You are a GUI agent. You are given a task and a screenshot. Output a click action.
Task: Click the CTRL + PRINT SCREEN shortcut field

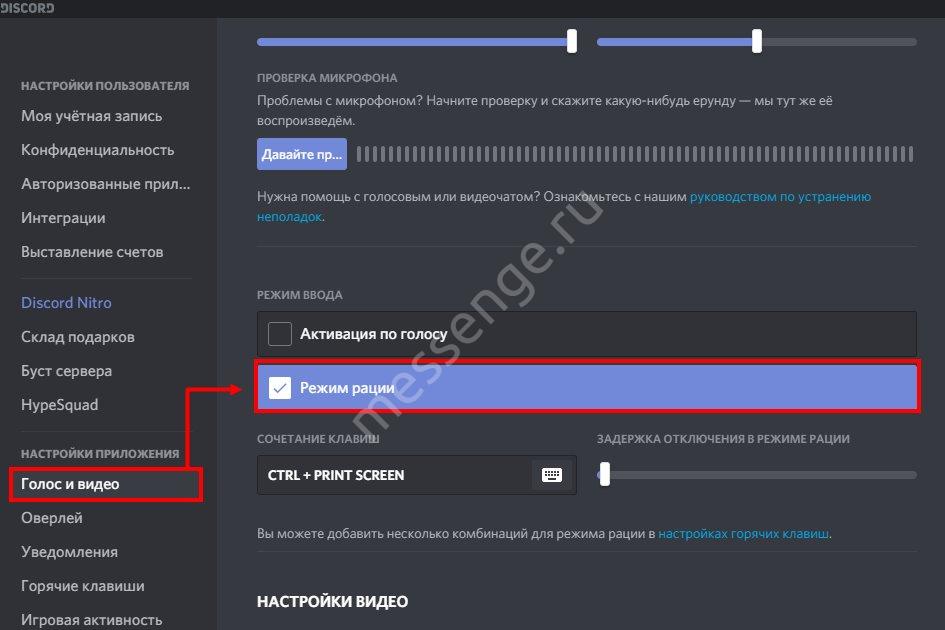[416, 475]
